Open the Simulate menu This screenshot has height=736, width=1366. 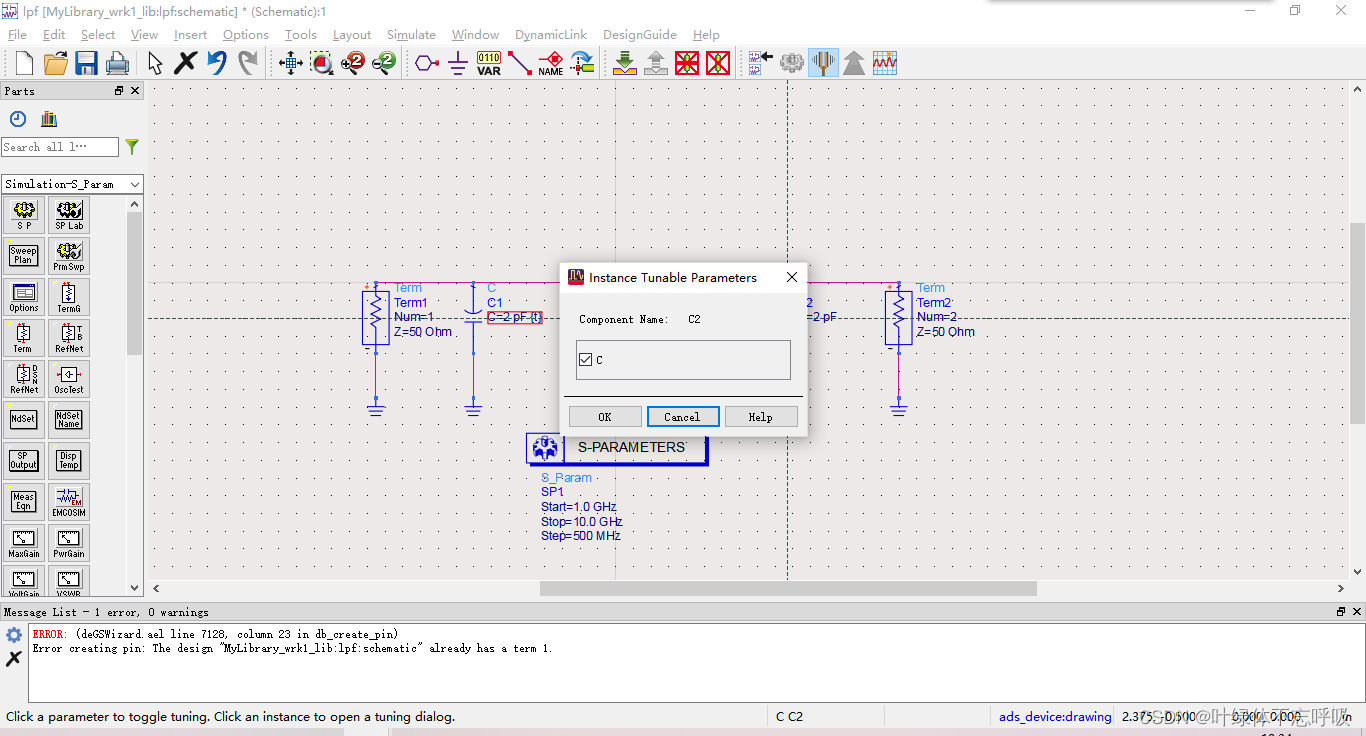411,34
